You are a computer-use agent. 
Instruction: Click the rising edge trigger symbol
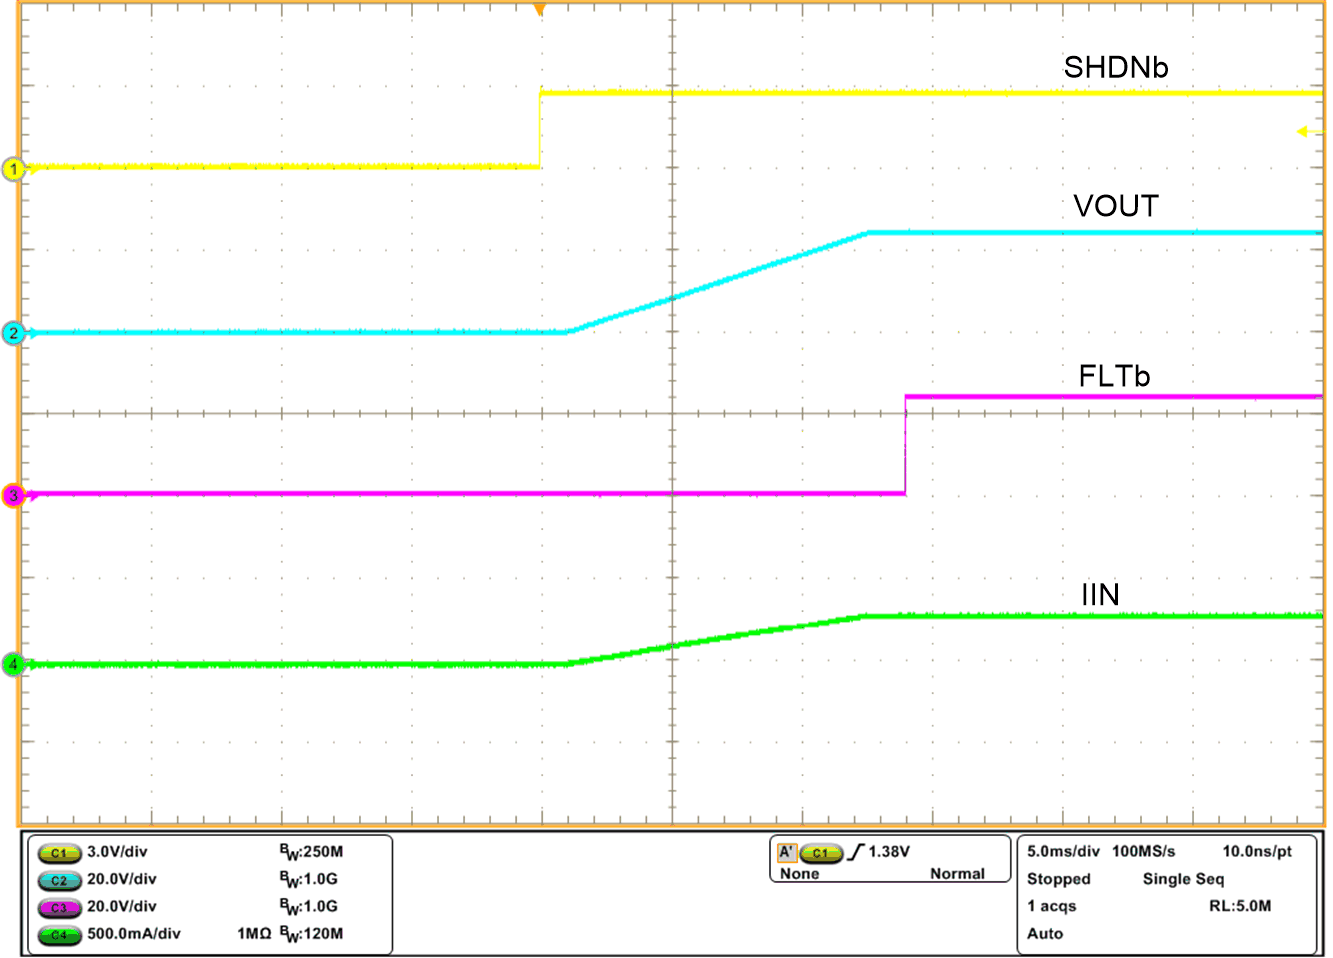click(x=856, y=852)
